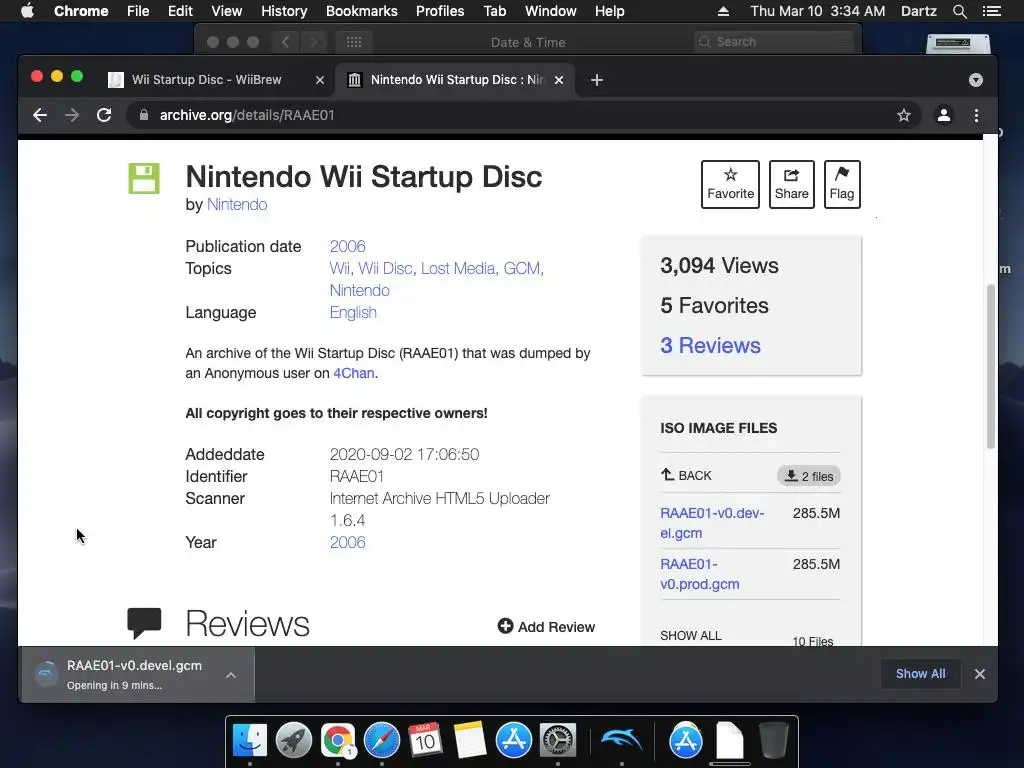Open Notes from the Dock
This screenshot has width=1024, height=768.
click(469, 740)
